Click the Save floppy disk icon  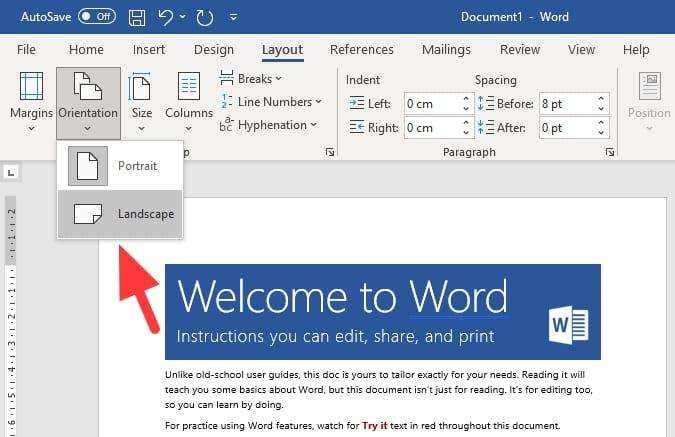pyautogui.click(x=137, y=18)
